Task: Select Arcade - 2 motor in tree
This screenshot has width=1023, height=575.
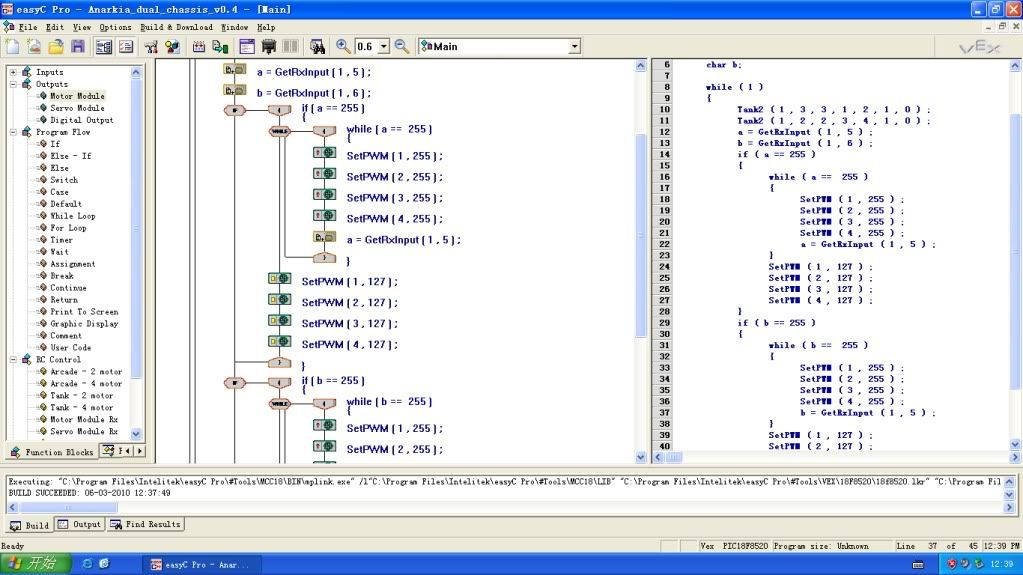Action: pyautogui.click(x=86, y=372)
